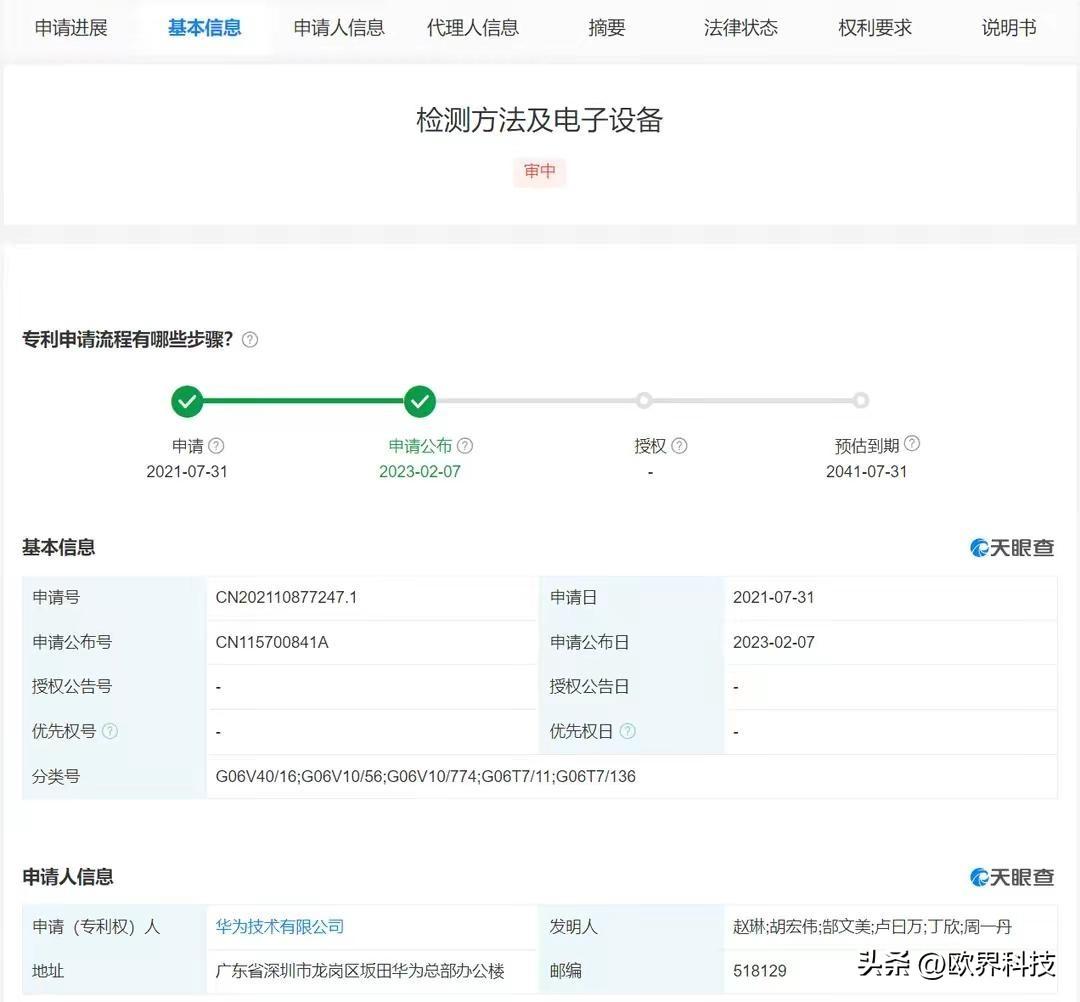Click the help icon beside 授权 step

coord(679,446)
